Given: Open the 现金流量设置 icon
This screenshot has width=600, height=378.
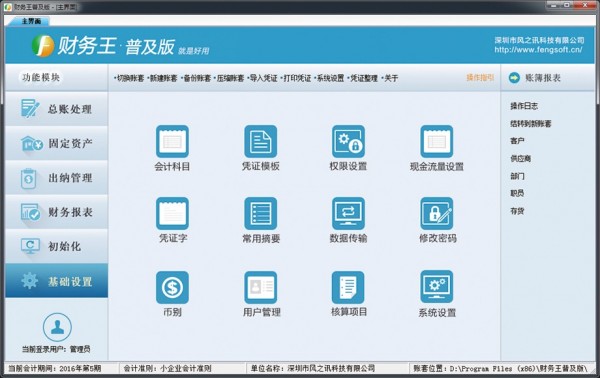Looking at the screenshot, I should [x=437, y=141].
